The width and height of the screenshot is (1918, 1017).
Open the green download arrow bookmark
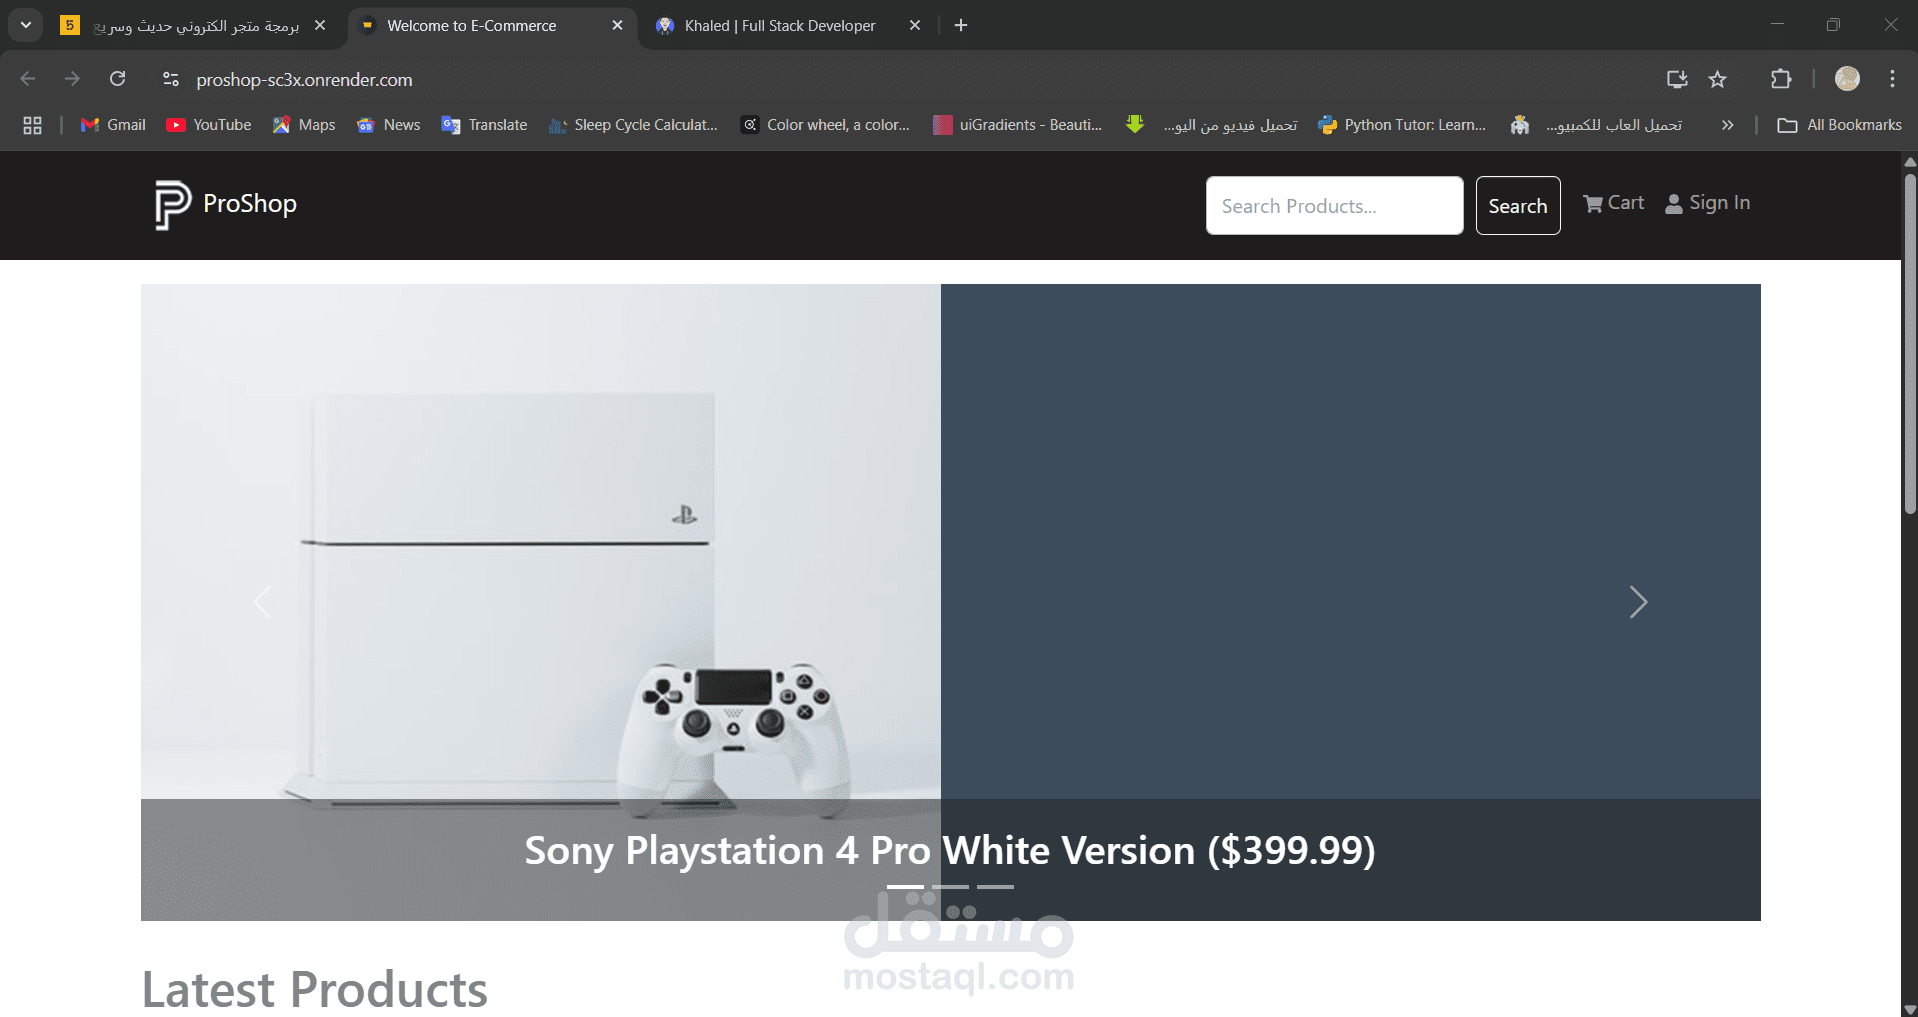click(x=1134, y=125)
